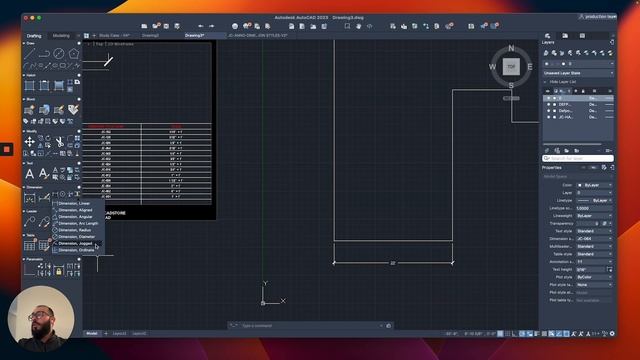Select the Trim scissors tool

(59, 142)
